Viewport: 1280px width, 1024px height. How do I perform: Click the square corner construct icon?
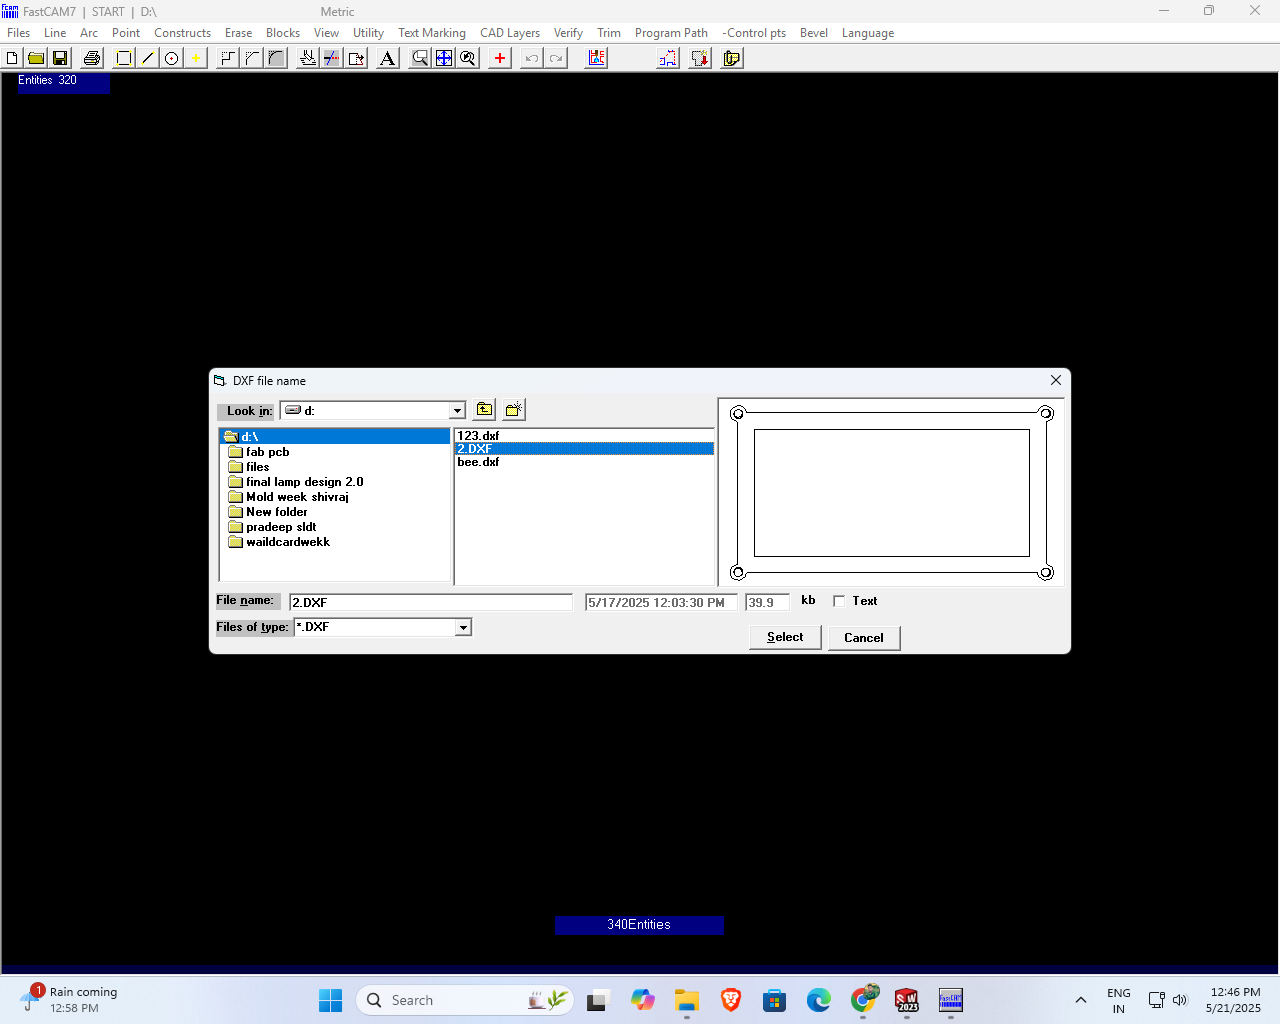(228, 58)
